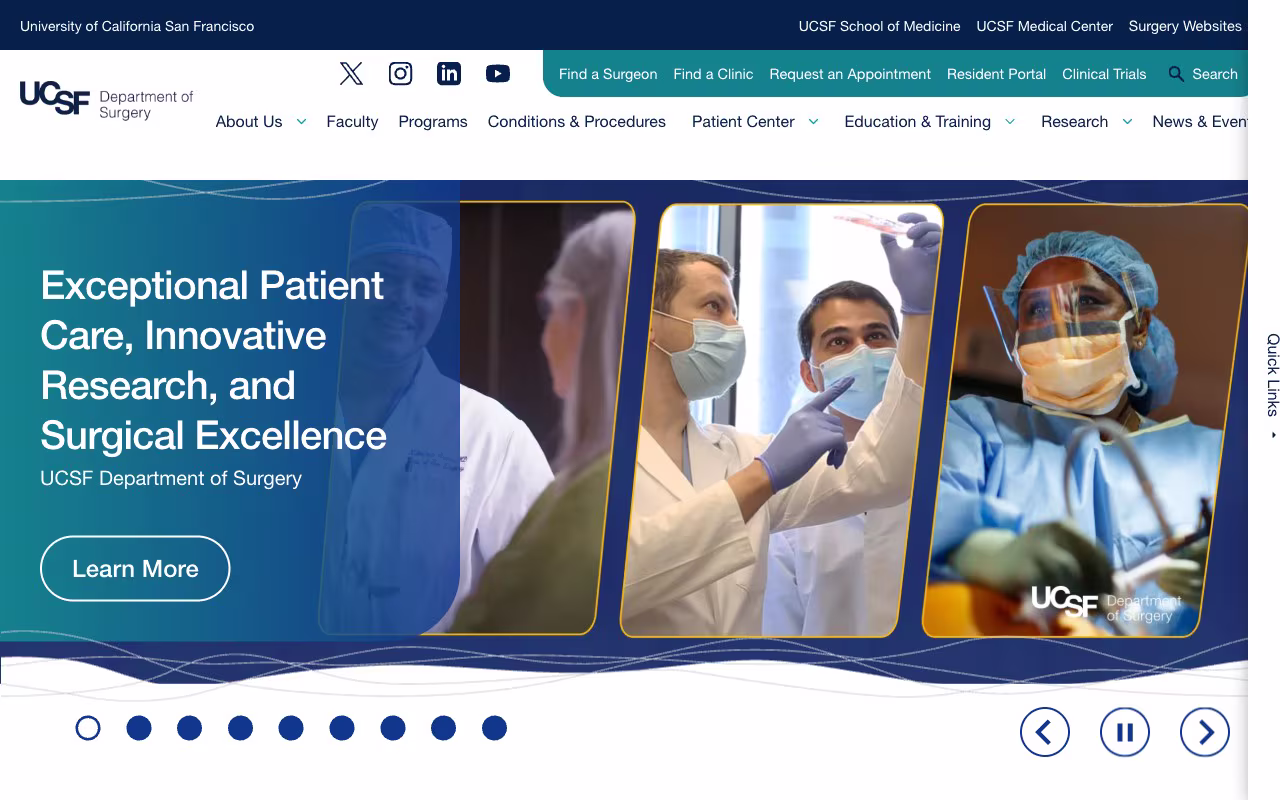1280x800 pixels.
Task: Open the Resident Portal link
Action: coord(996,74)
